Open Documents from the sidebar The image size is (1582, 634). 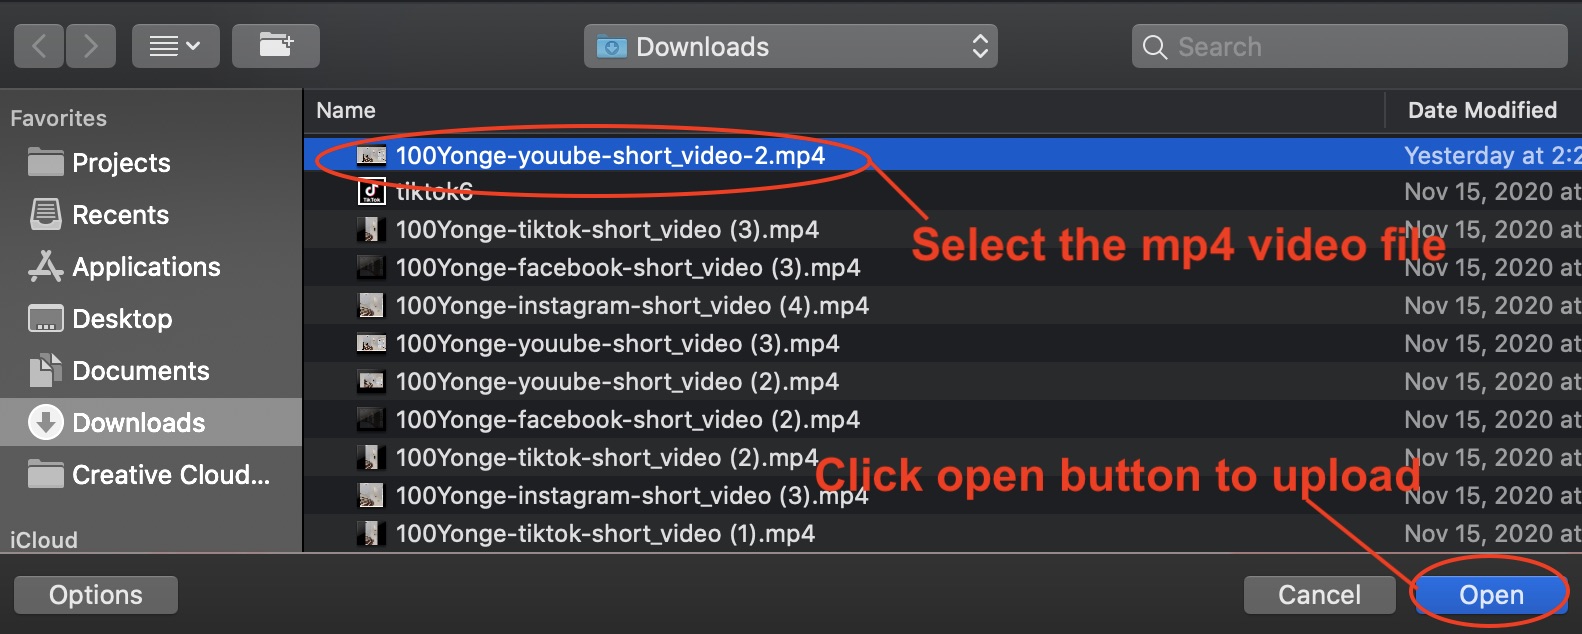tap(140, 371)
